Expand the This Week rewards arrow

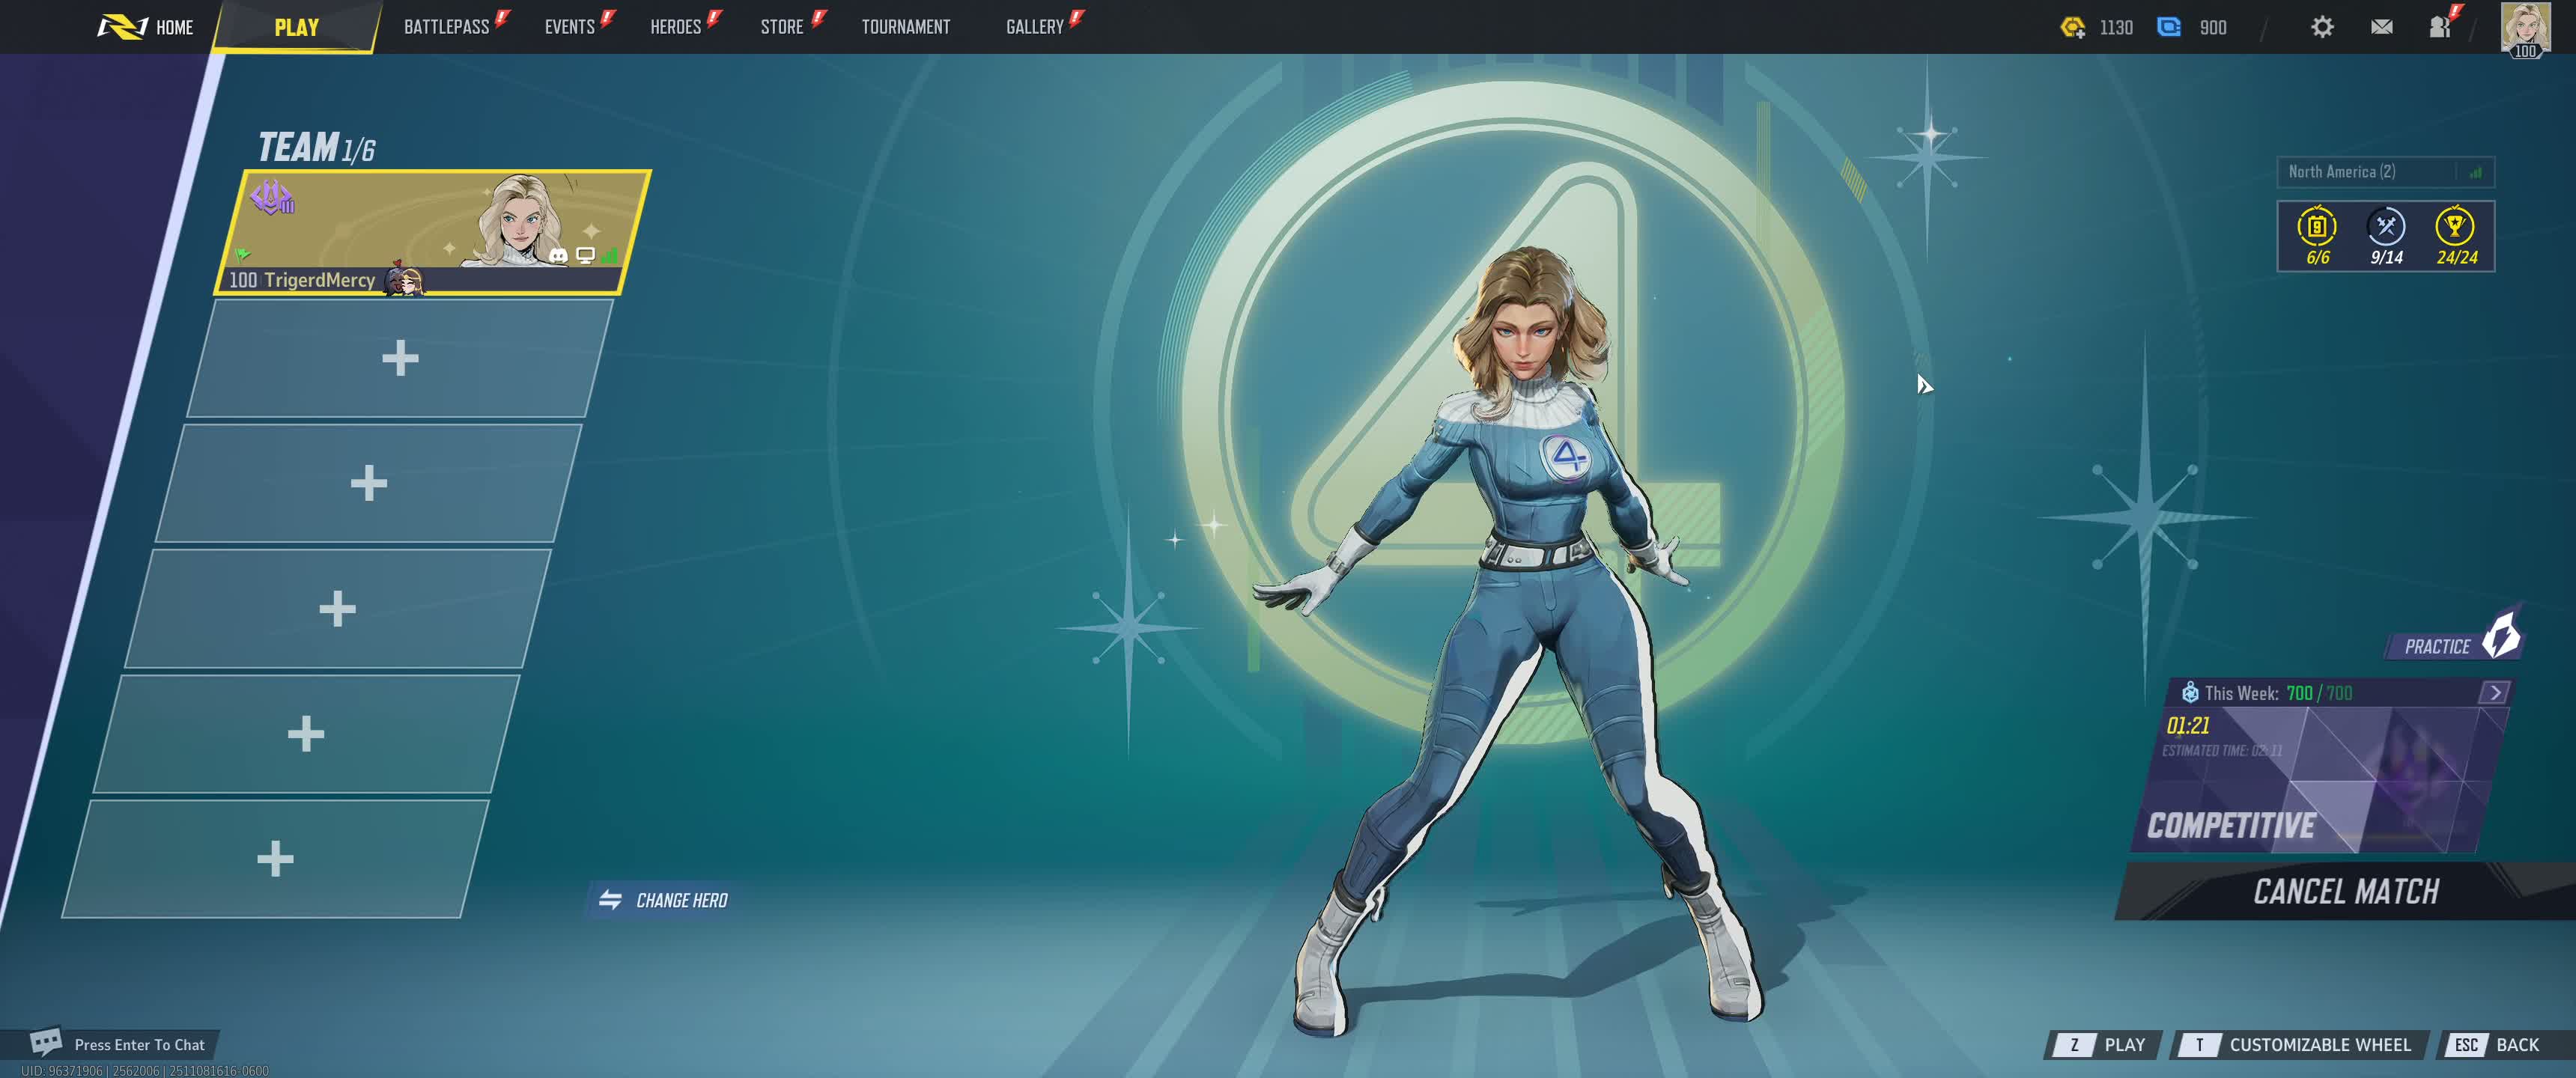2494,692
